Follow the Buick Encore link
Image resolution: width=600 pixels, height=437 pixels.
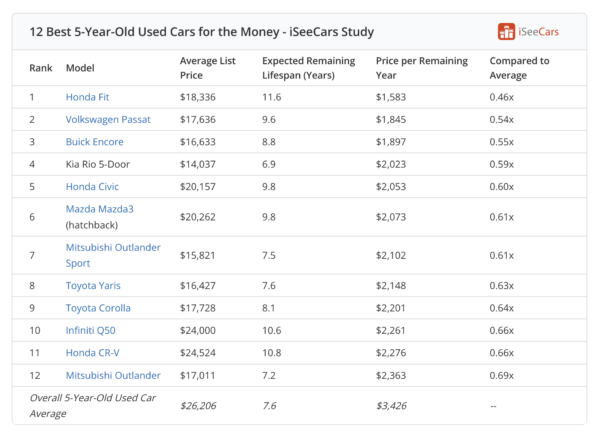95,142
